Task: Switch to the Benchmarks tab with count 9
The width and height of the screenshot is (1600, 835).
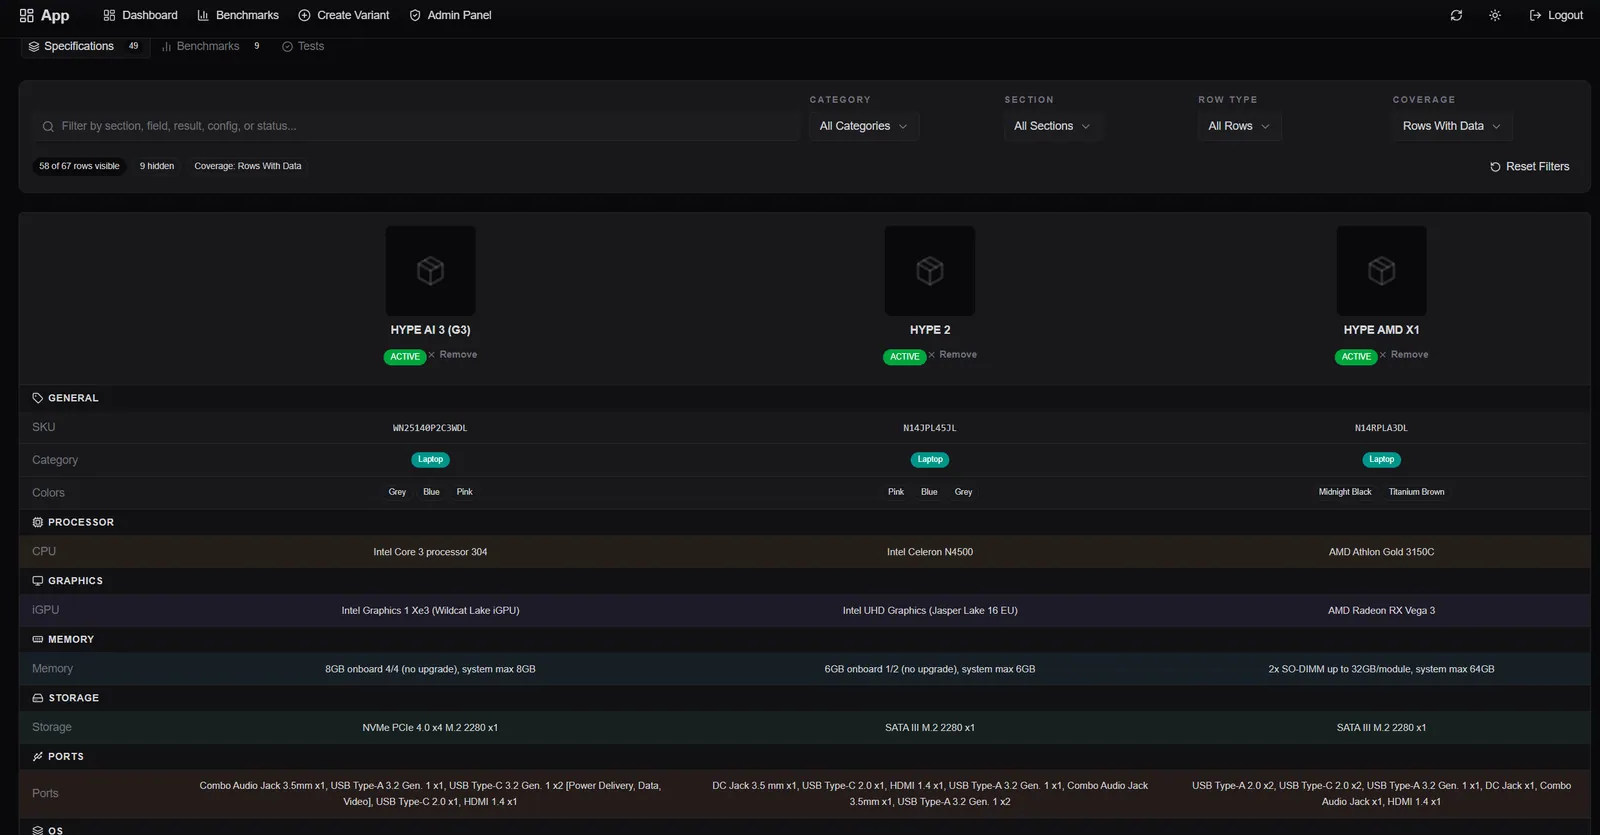Action: point(211,46)
